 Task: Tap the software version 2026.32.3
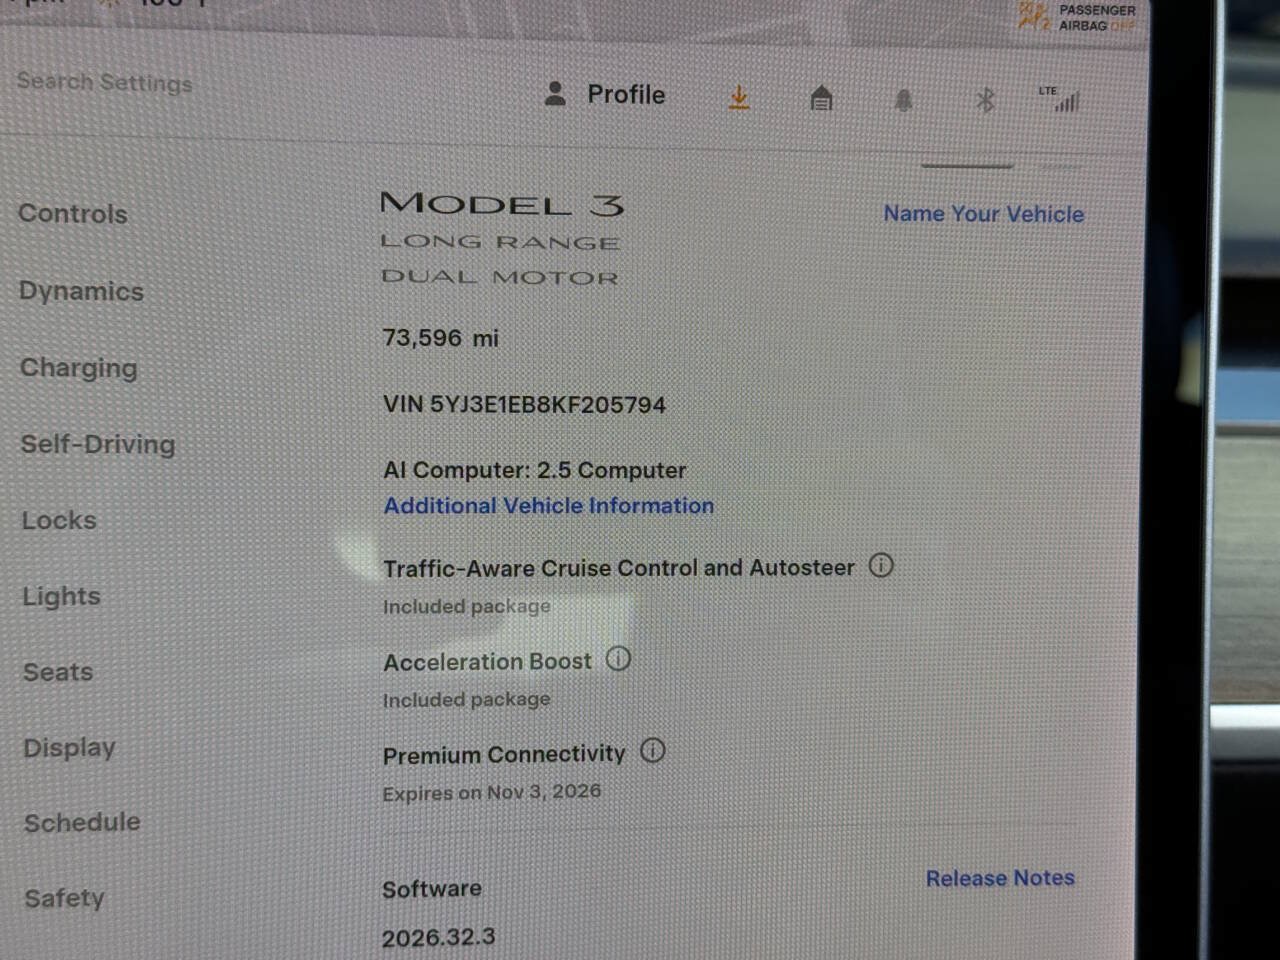439,937
